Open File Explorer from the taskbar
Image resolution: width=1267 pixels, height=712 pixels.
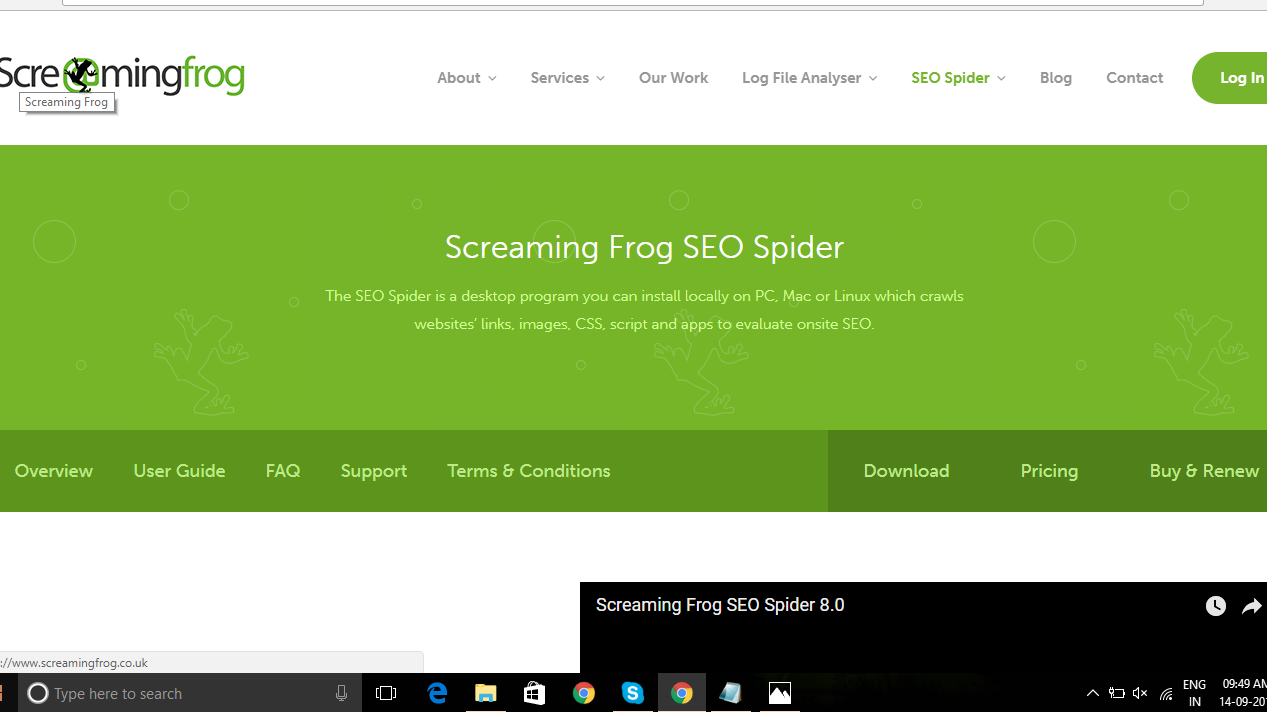pyautogui.click(x=486, y=693)
